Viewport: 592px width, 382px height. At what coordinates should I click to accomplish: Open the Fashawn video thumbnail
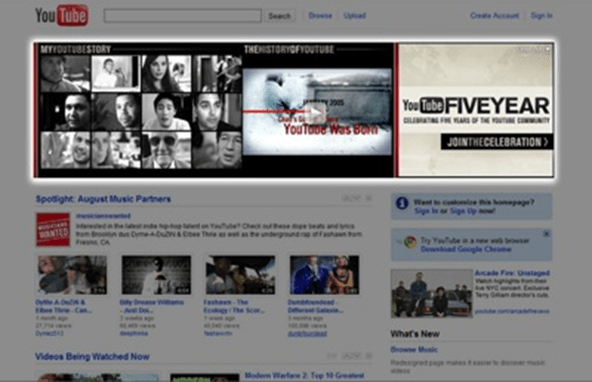(x=240, y=275)
